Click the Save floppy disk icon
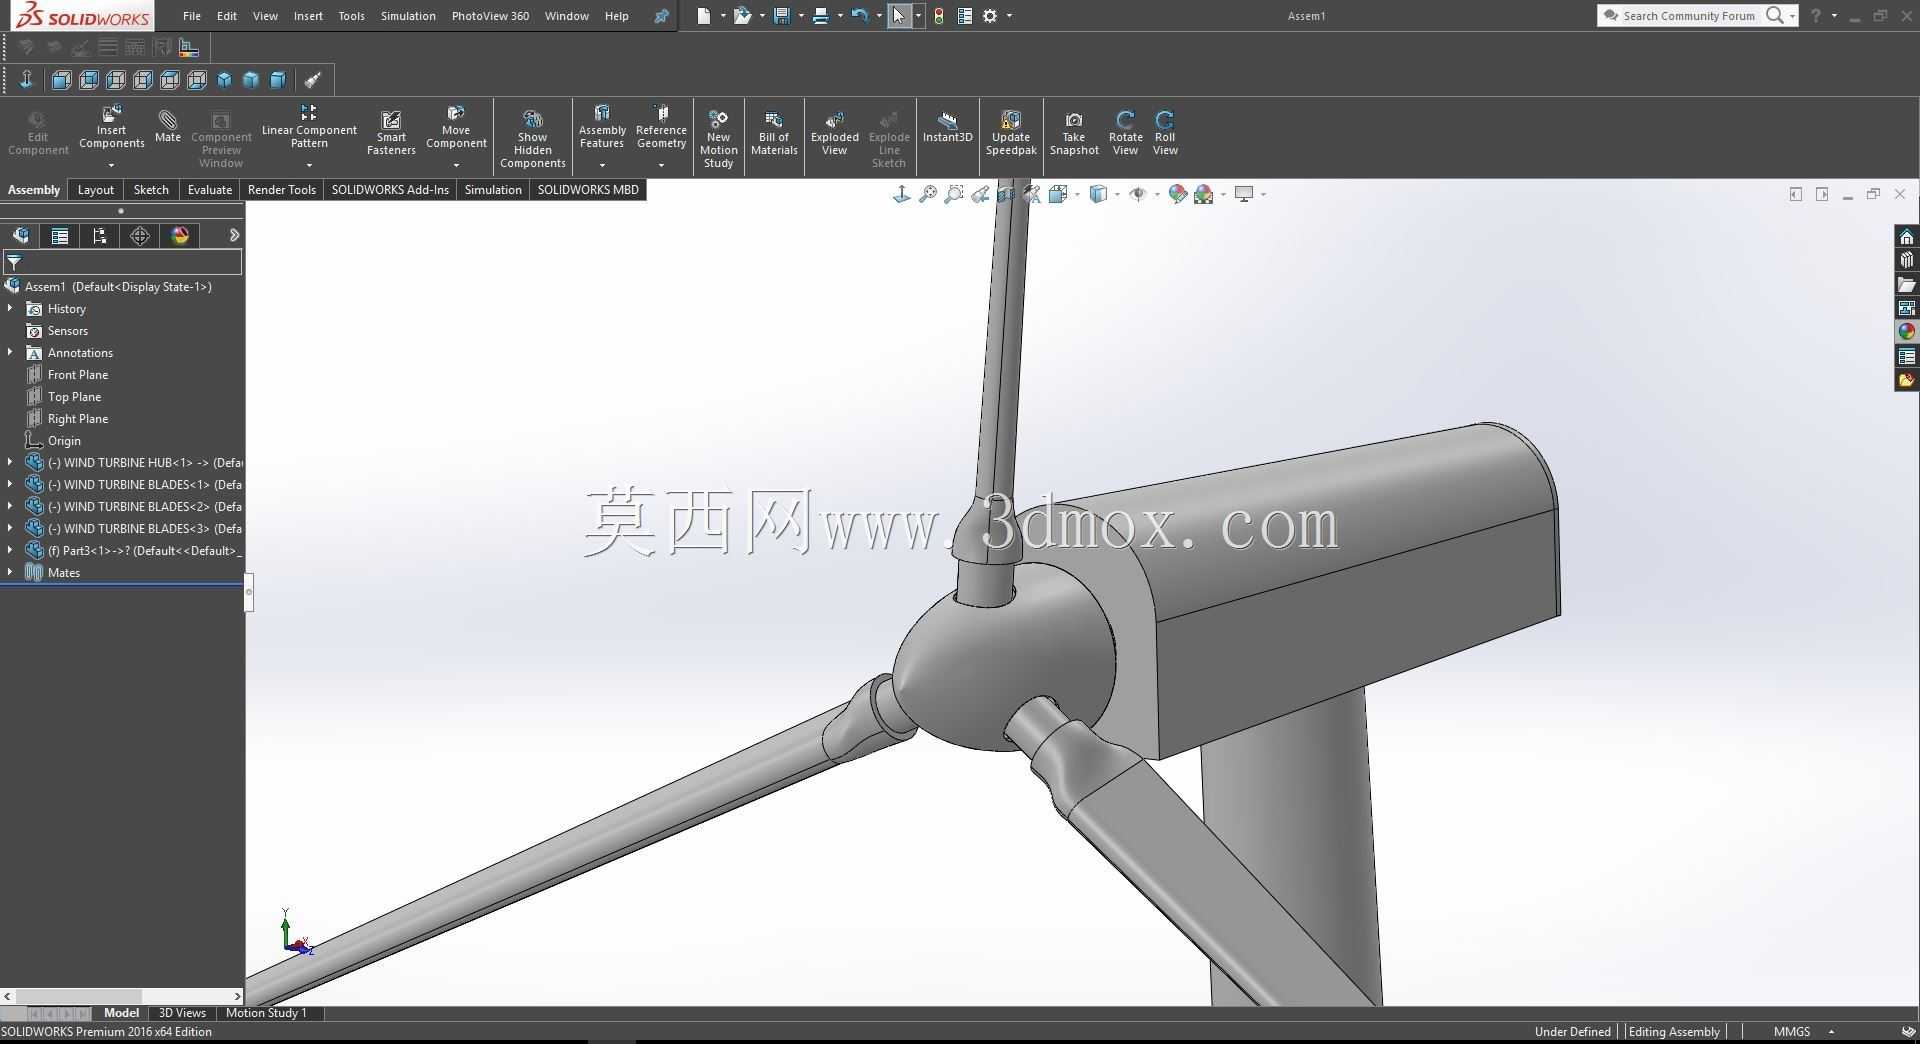The image size is (1920, 1044). 782,16
